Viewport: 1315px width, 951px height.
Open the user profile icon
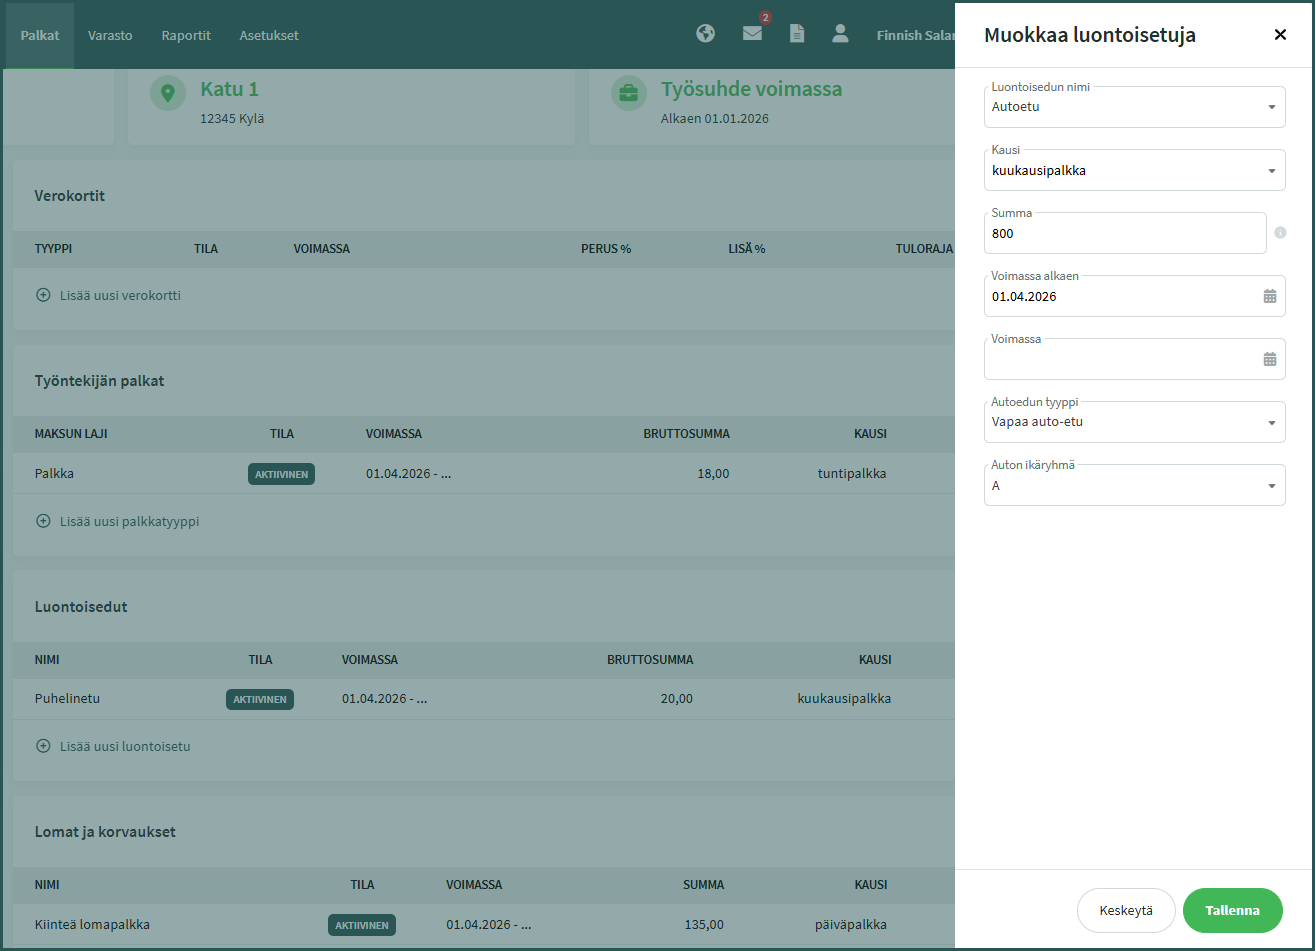840,34
